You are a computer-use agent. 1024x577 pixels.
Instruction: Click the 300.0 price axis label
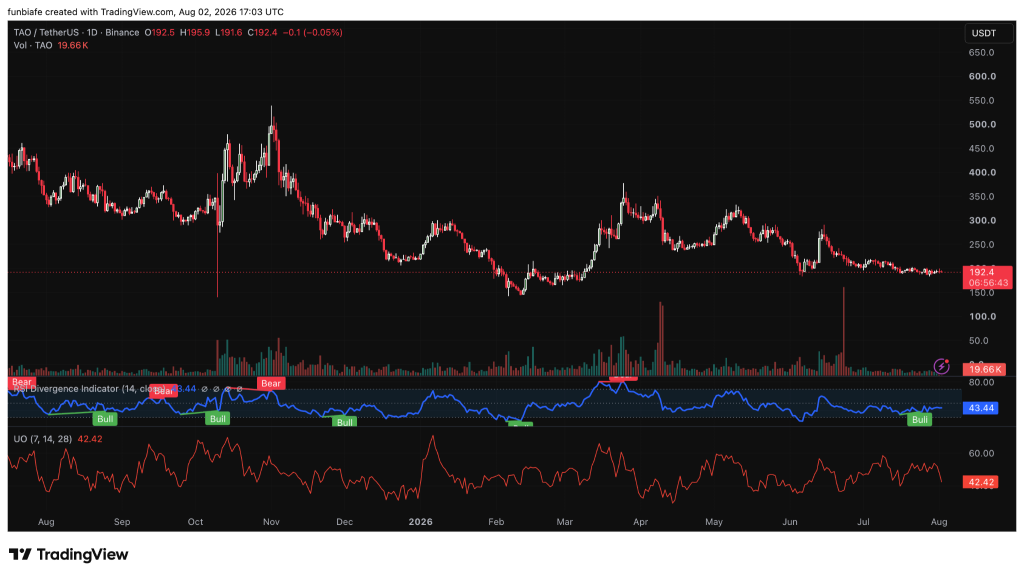[x=982, y=221]
